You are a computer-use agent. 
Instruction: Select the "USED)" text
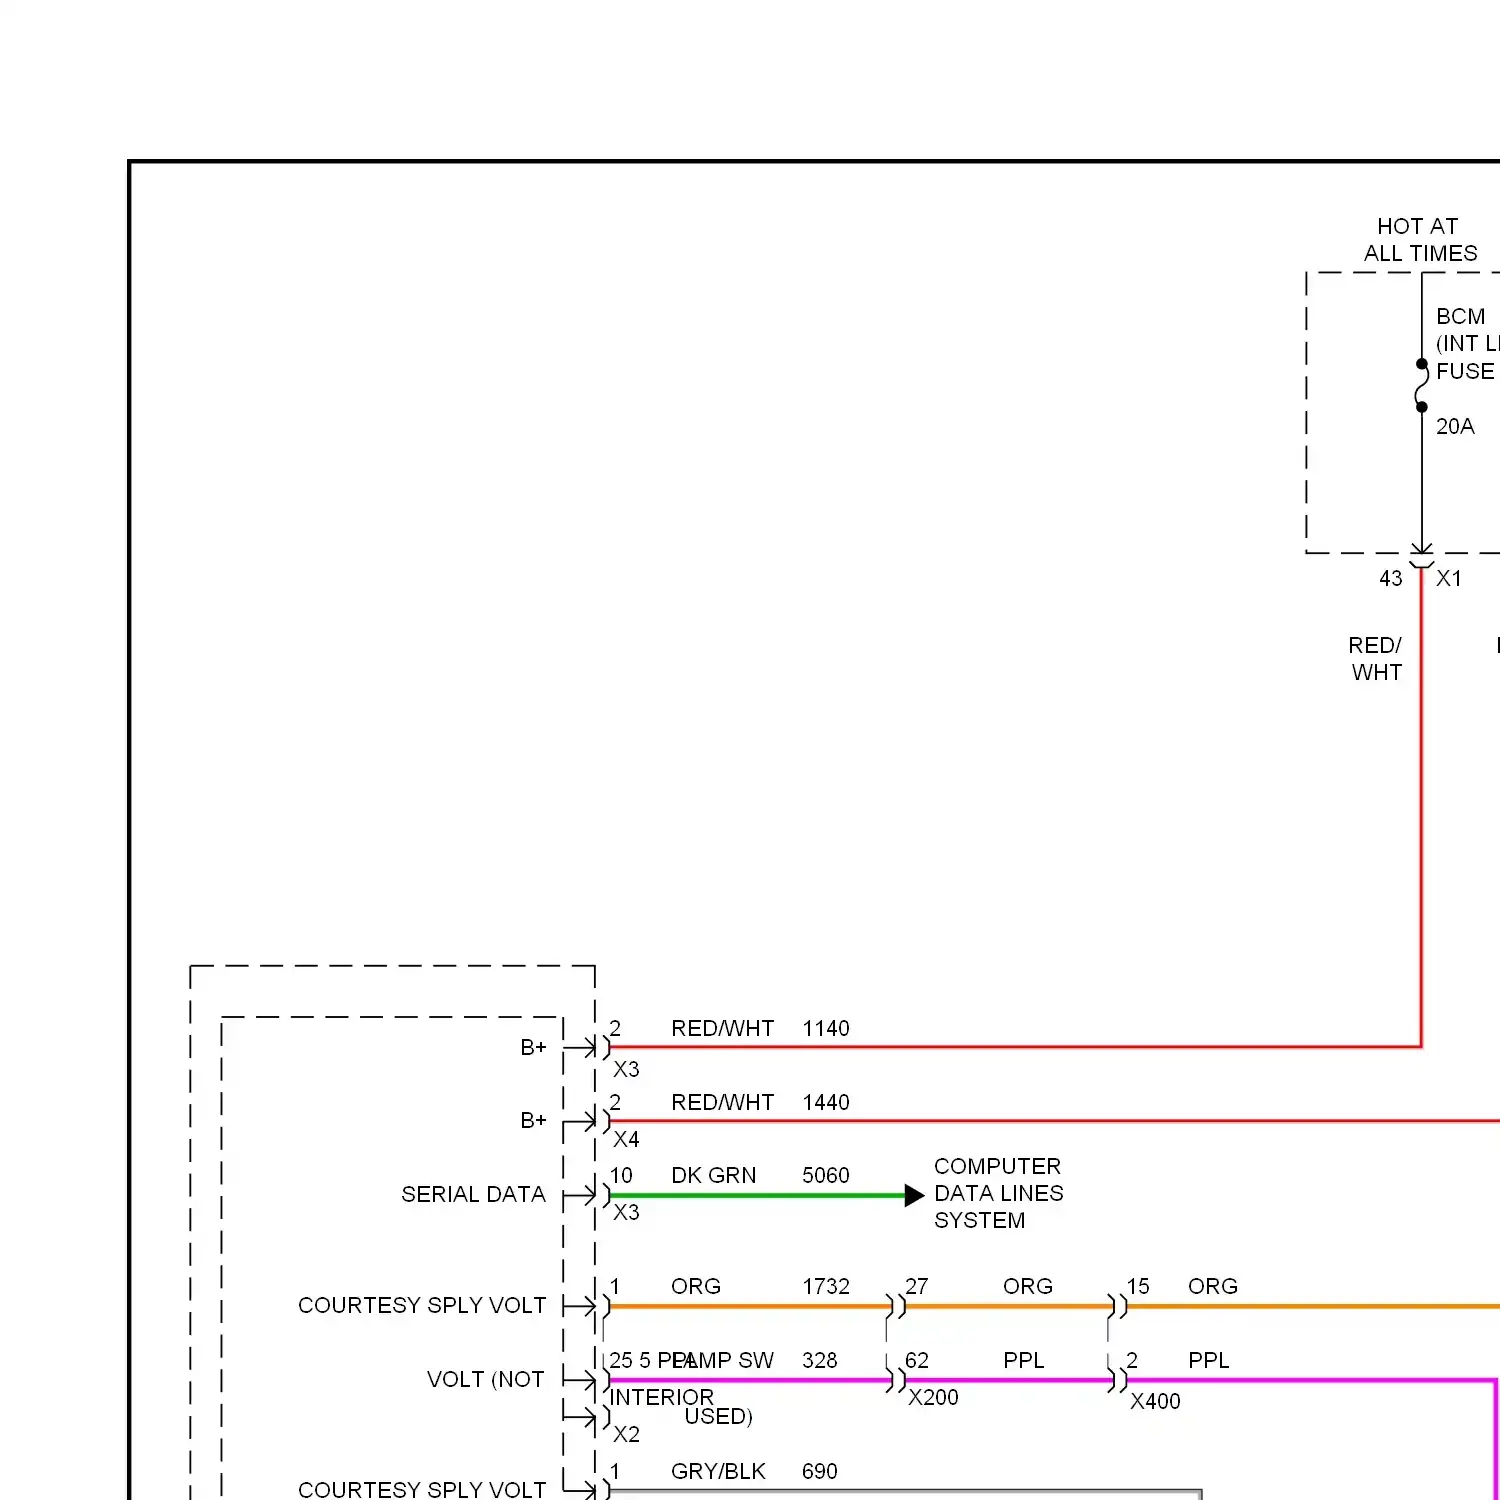718,1416
